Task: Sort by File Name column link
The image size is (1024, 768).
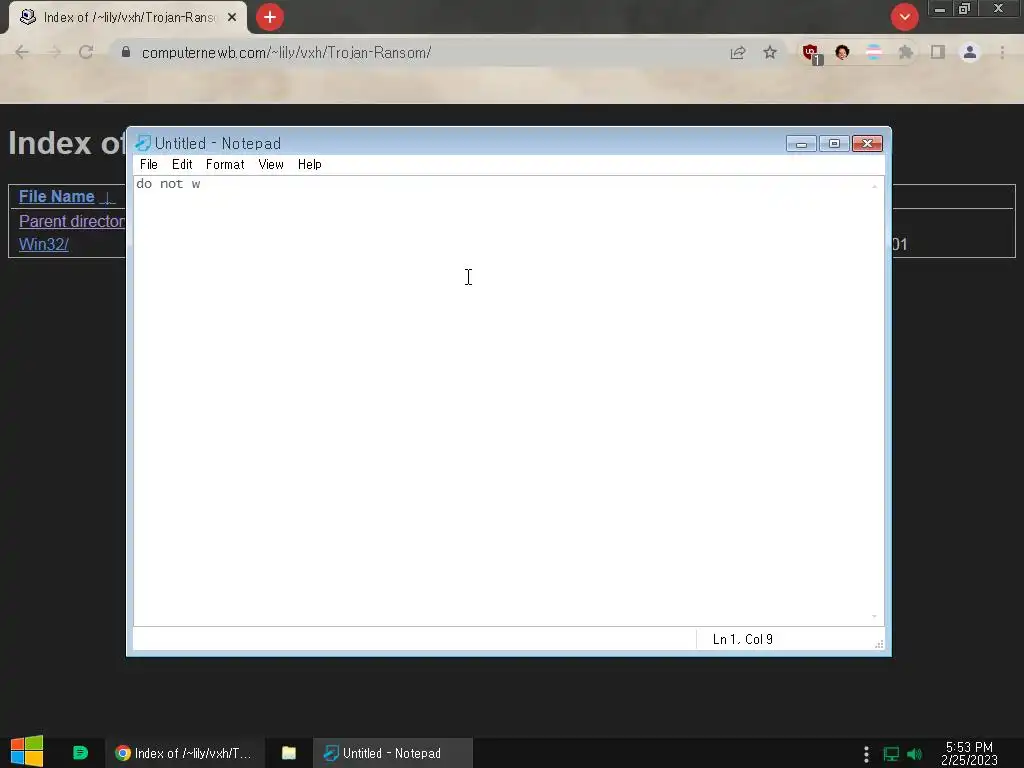Action: (57, 197)
